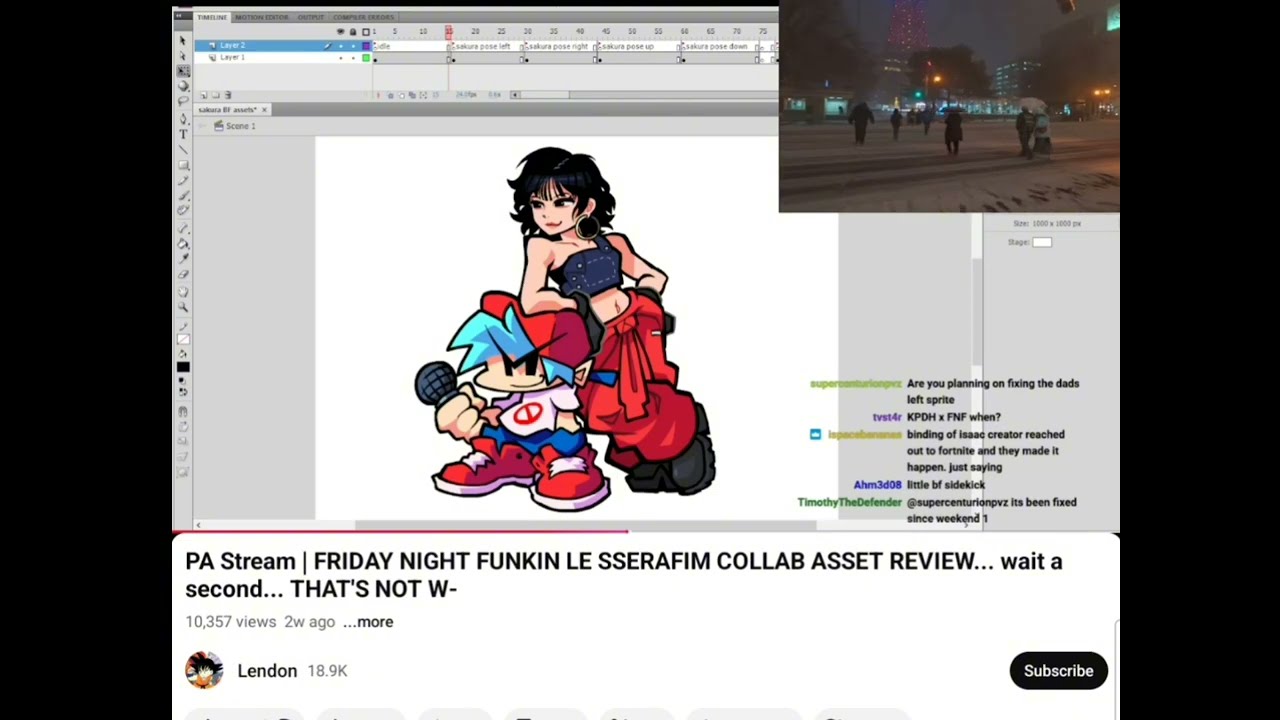Select the Lasso tool
The height and width of the screenshot is (720, 1280).
184,101
